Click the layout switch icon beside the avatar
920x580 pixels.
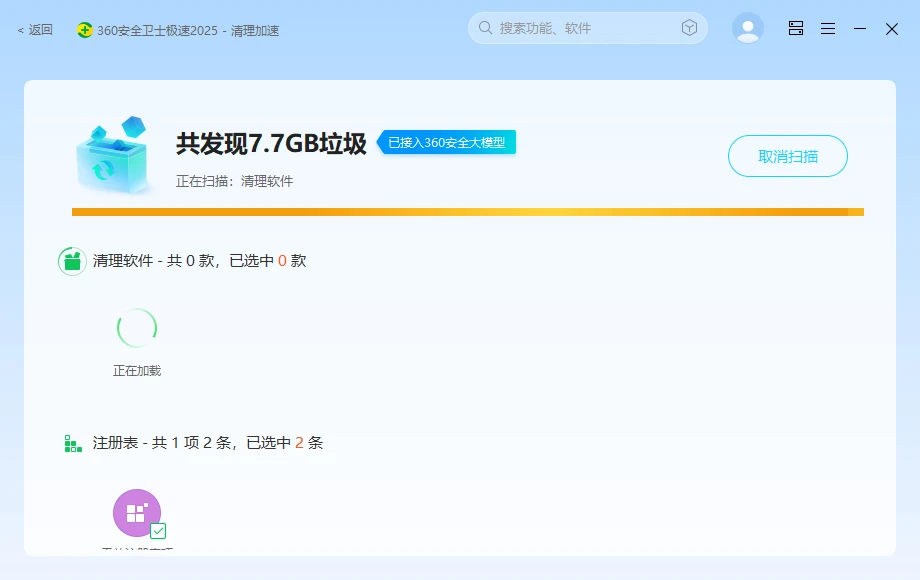coord(796,28)
